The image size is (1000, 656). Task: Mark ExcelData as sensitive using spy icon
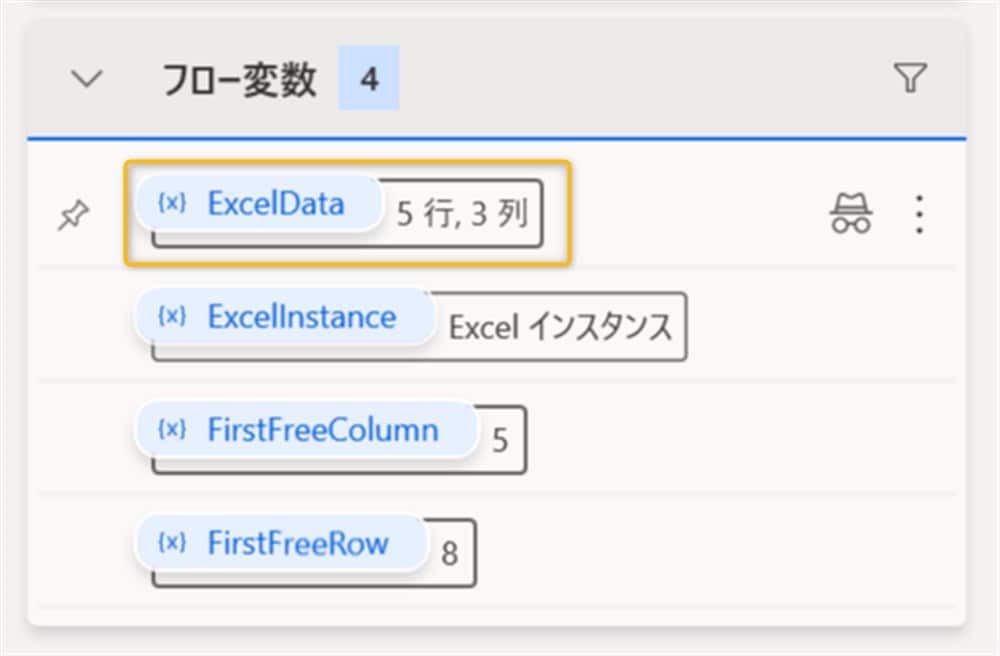click(x=851, y=214)
